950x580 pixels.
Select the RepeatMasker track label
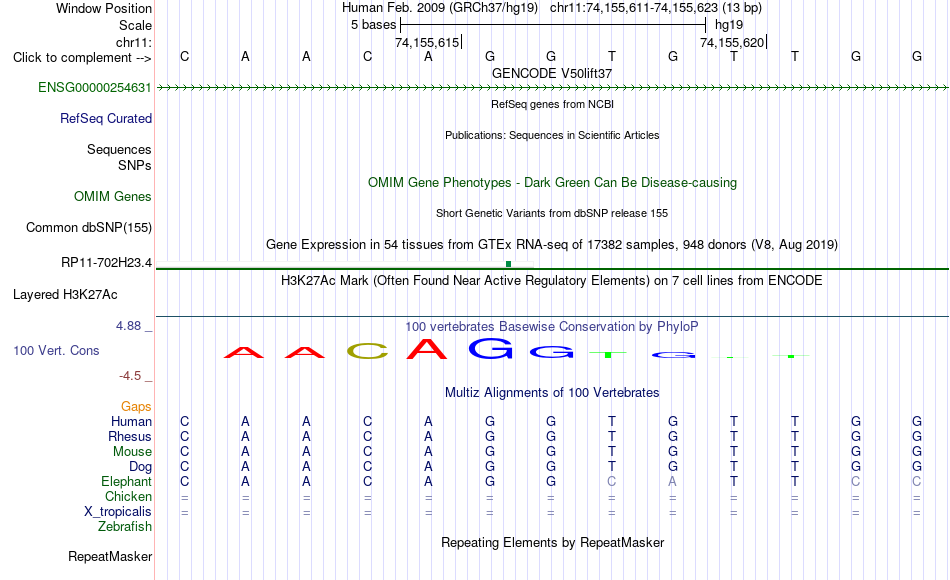[110, 556]
